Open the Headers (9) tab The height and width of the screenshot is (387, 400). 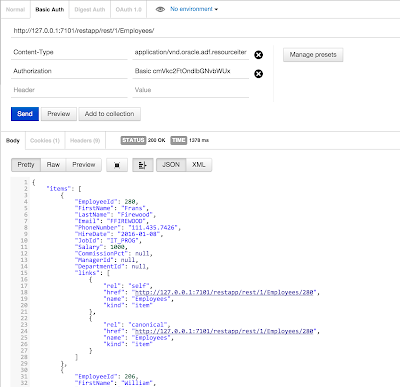pyautogui.click(x=85, y=141)
